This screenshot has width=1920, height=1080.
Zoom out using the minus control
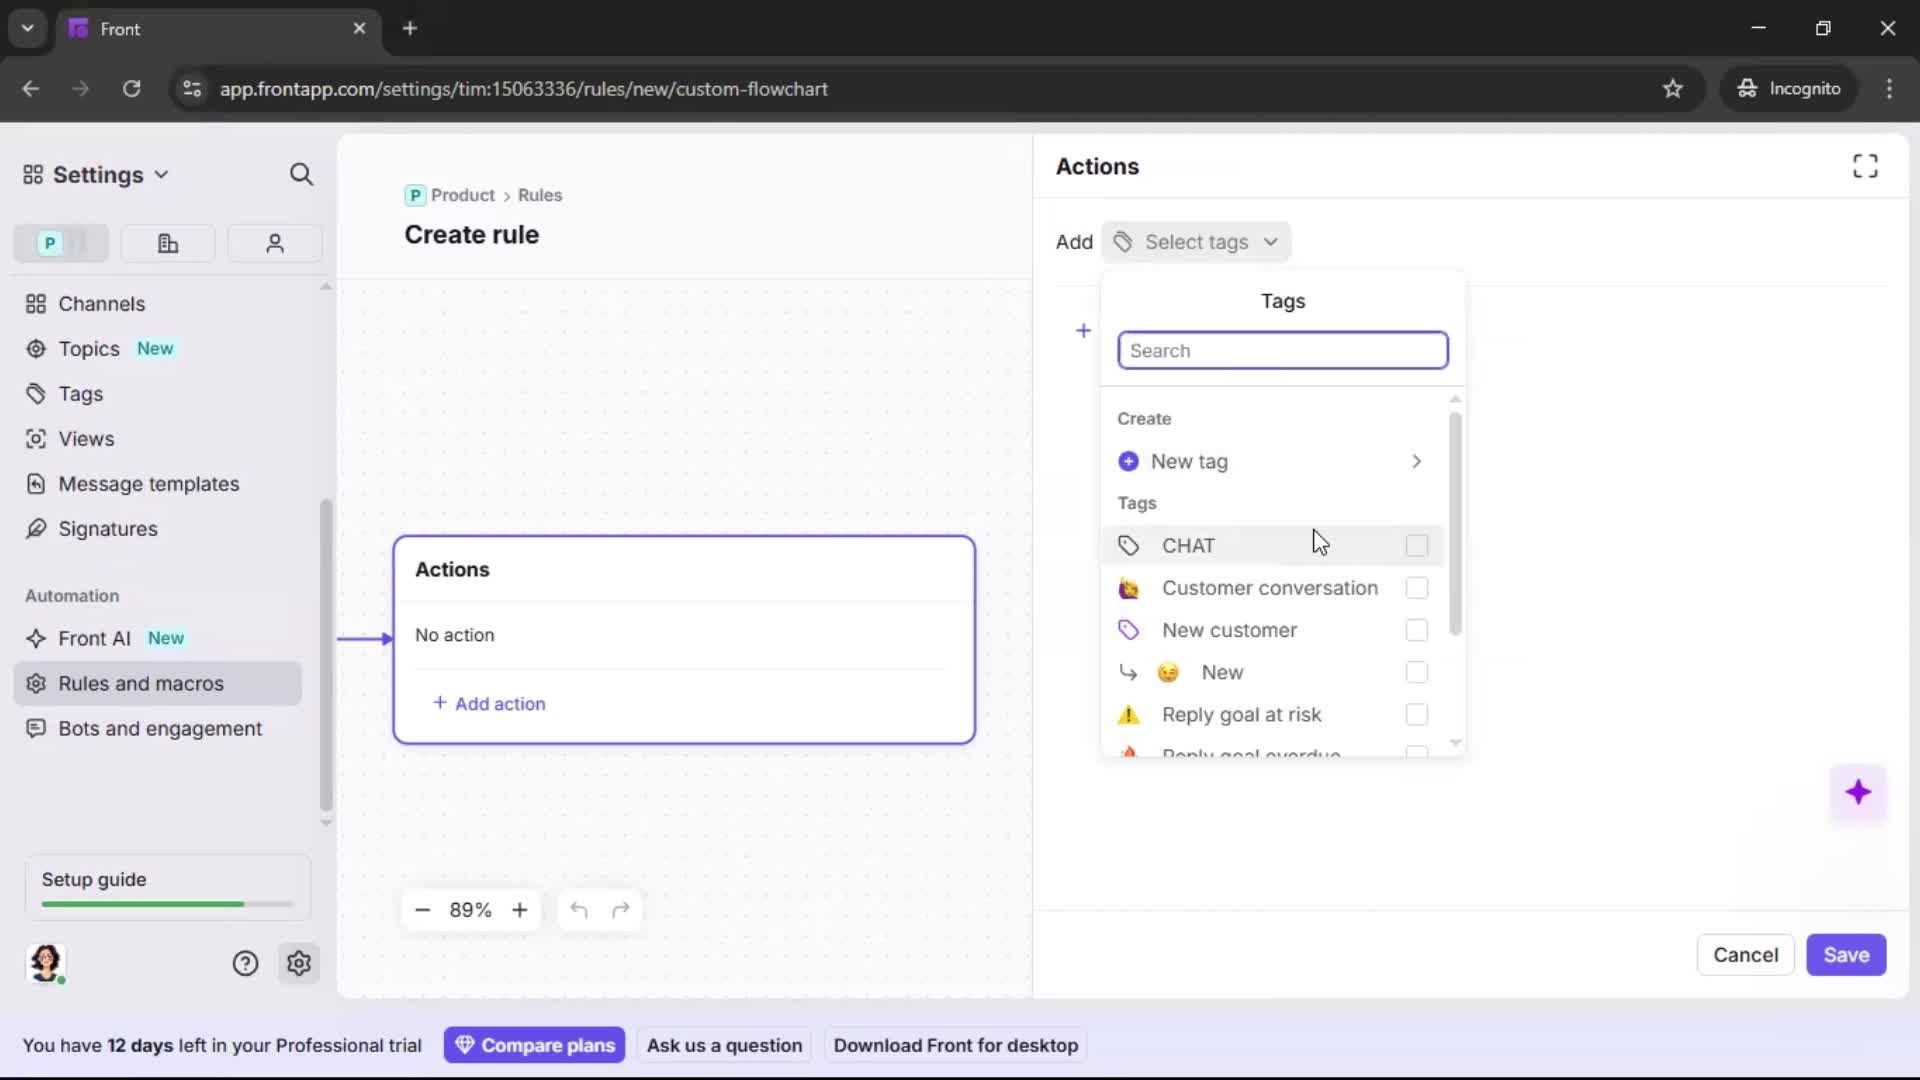coord(422,910)
